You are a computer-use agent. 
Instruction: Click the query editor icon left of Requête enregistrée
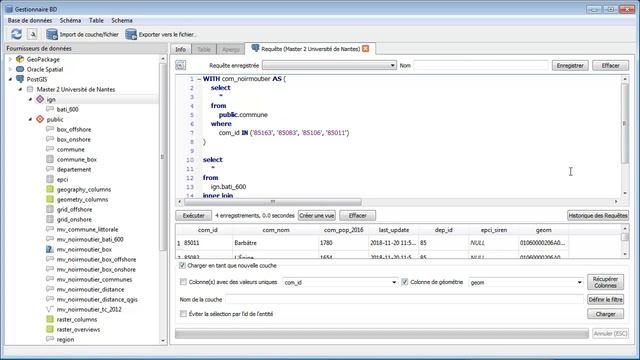pyautogui.click(x=180, y=65)
